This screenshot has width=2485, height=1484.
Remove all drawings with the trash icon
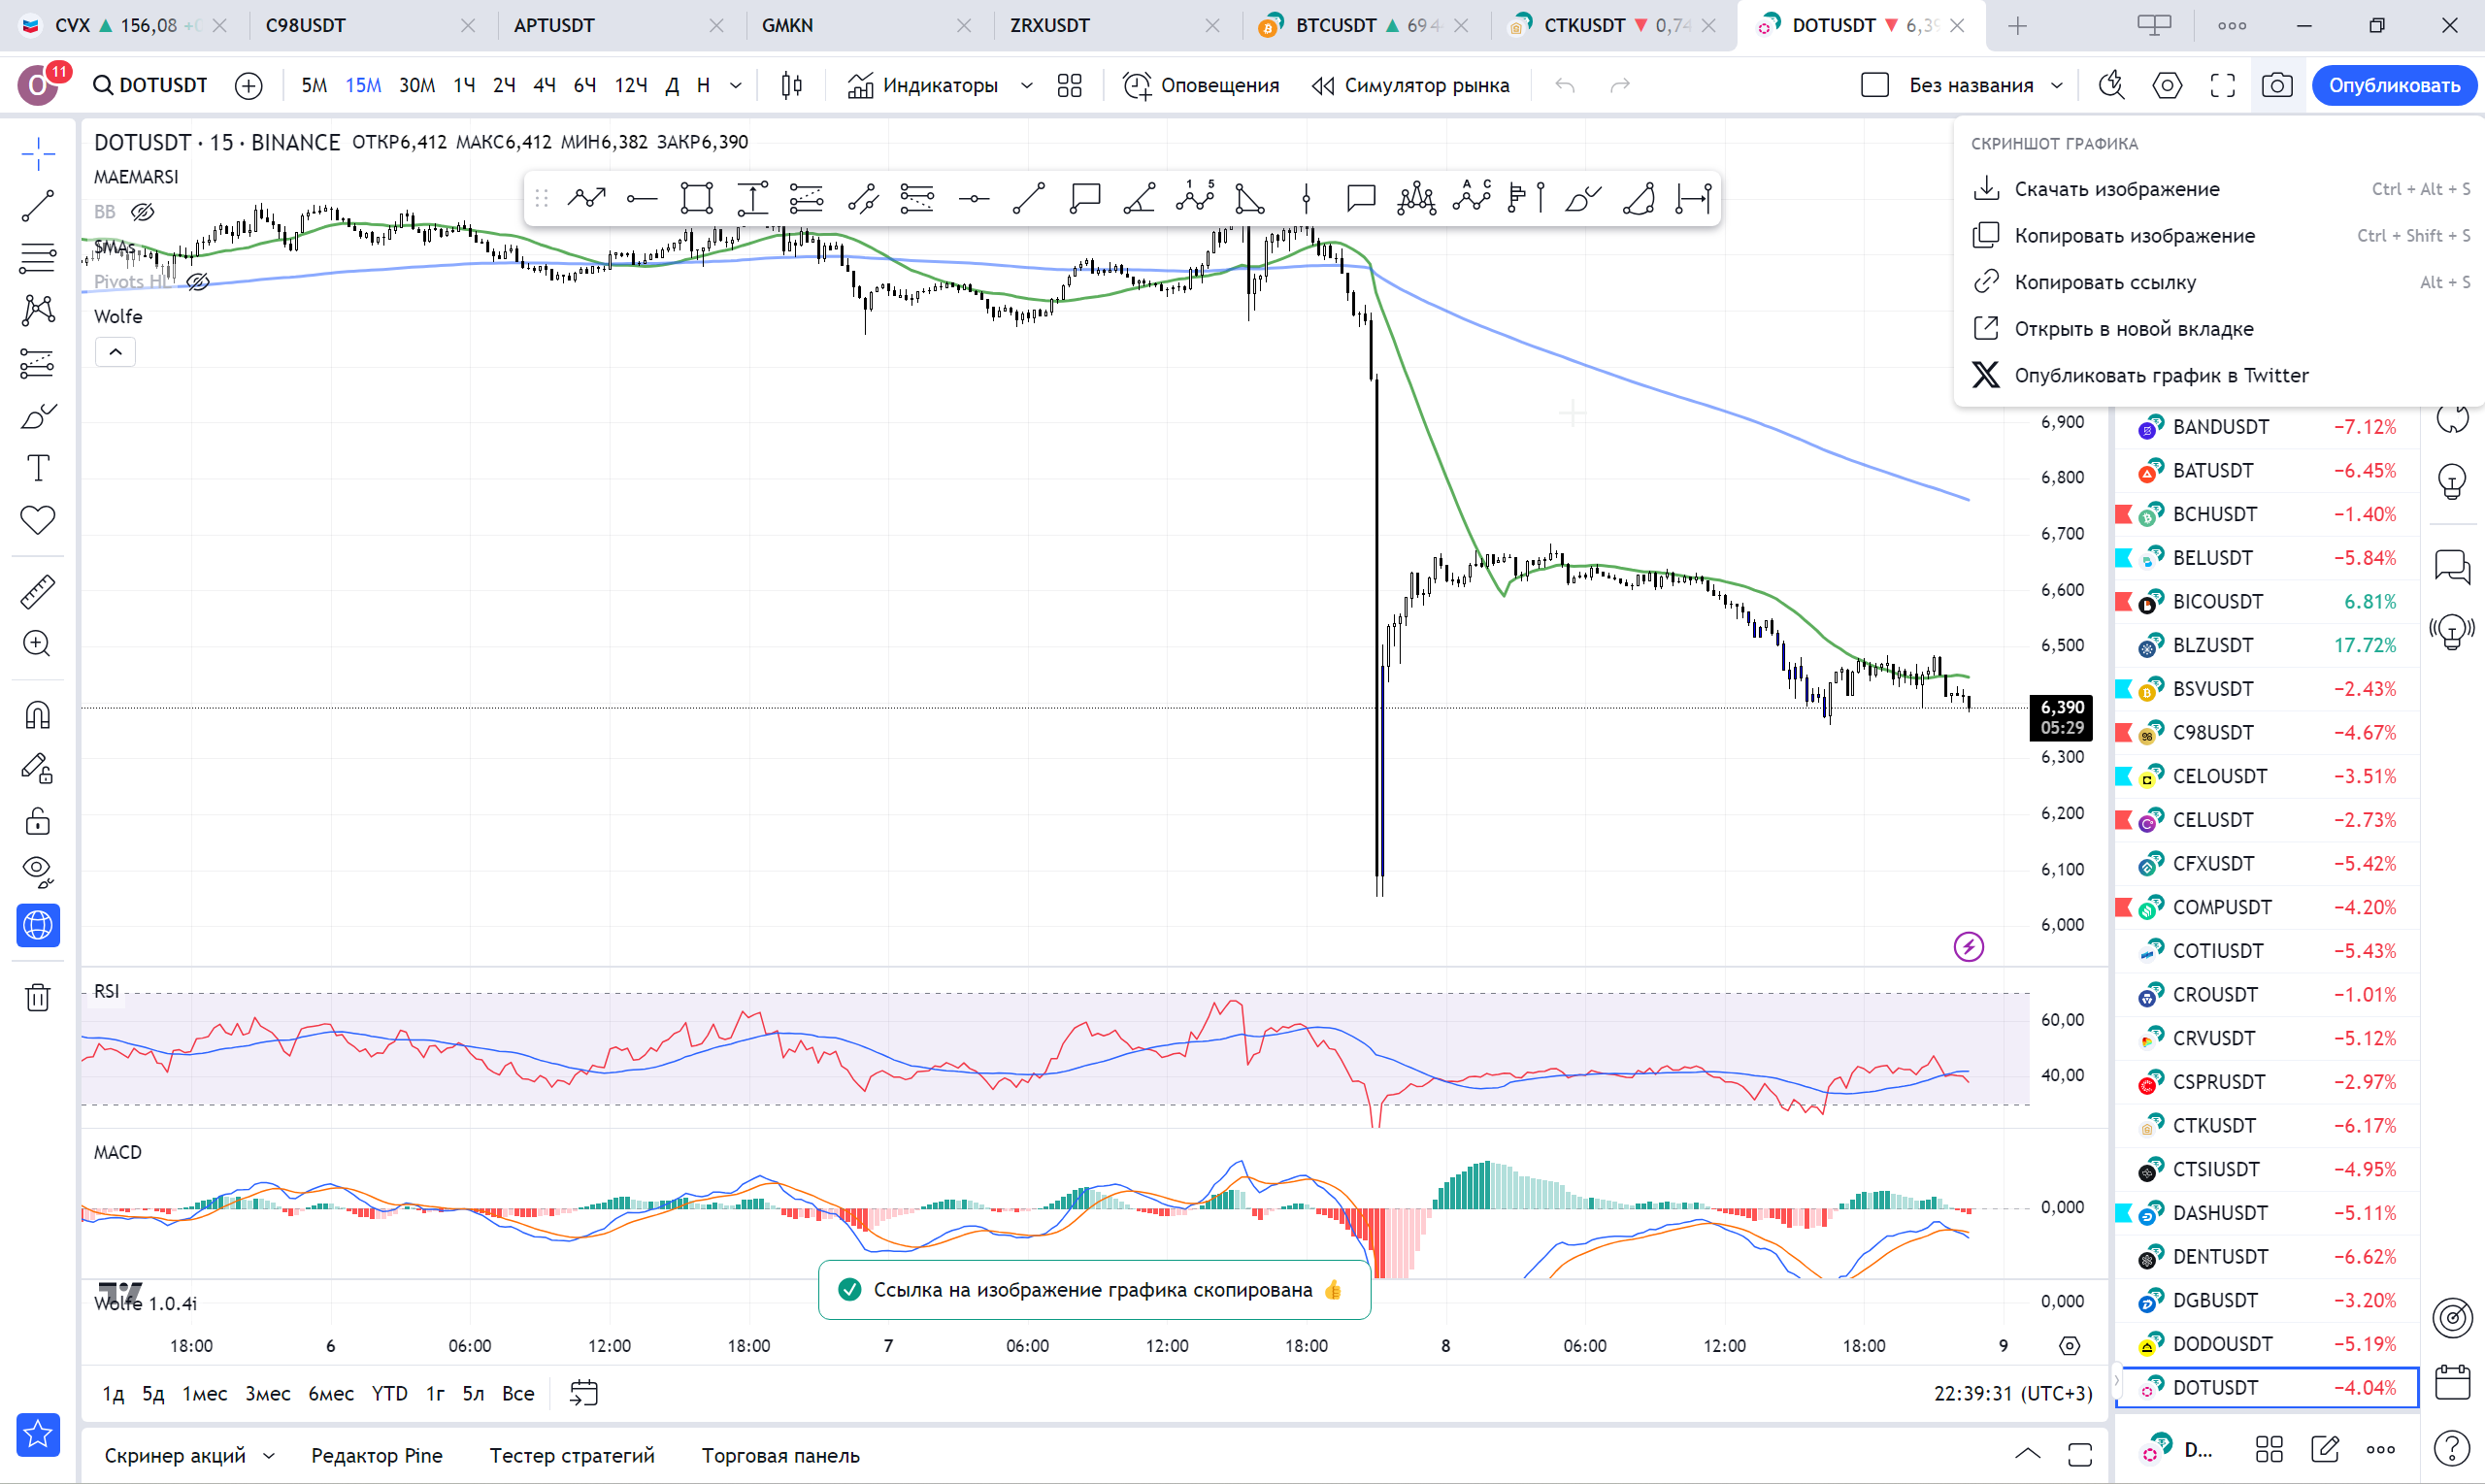[x=37, y=997]
